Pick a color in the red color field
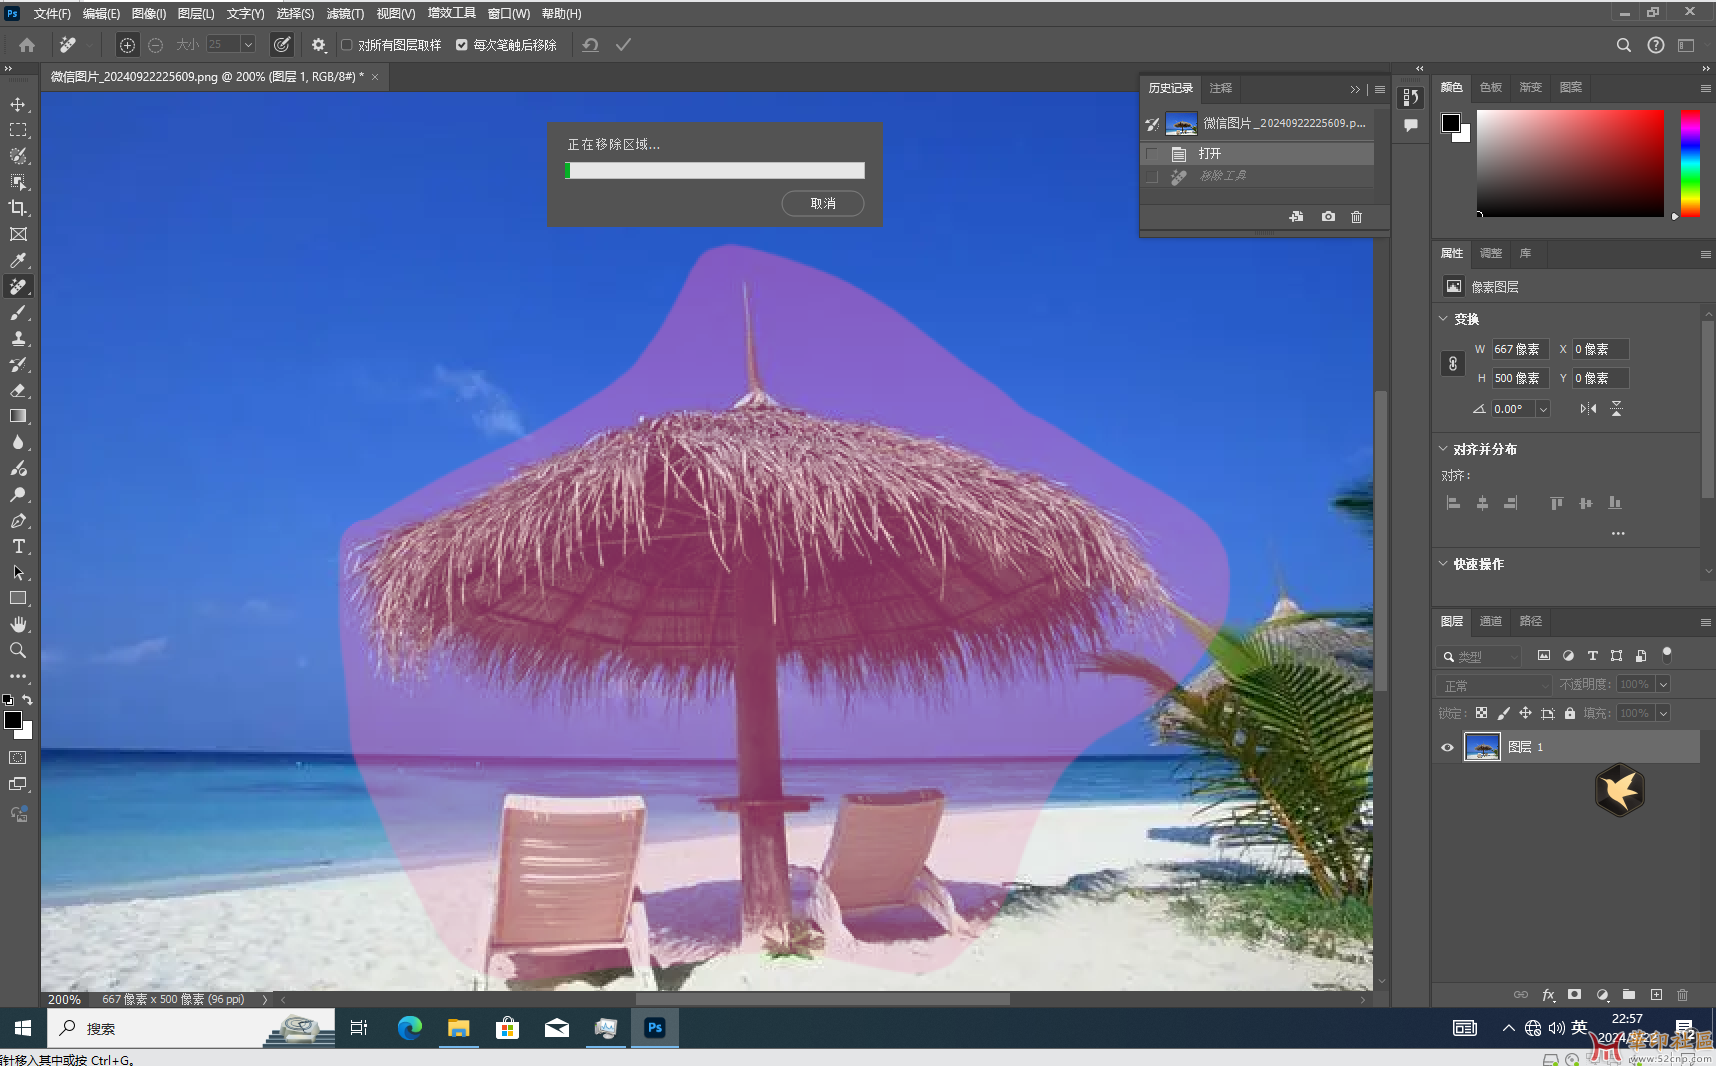1716x1066 pixels. (x=1570, y=163)
